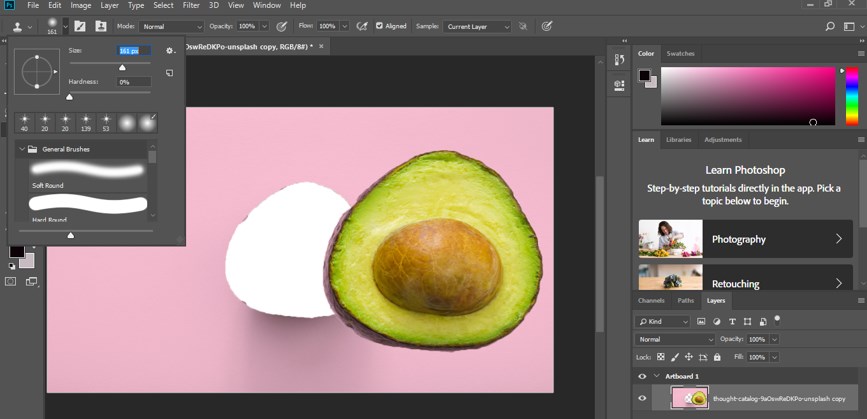Click the brush Size input field
This screenshot has width=867, height=419.
pos(133,51)
